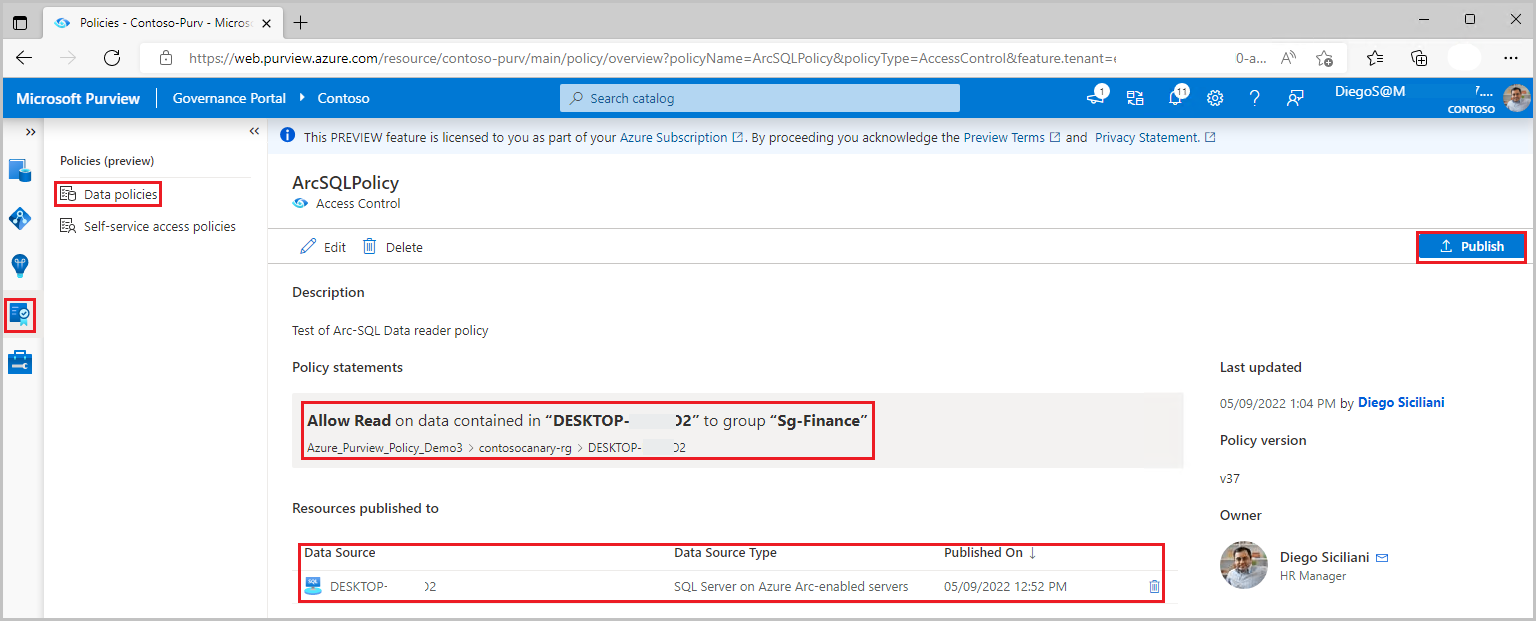Select Data policies in the panel
The image size is (1536, 621).
tap(118, 193)
